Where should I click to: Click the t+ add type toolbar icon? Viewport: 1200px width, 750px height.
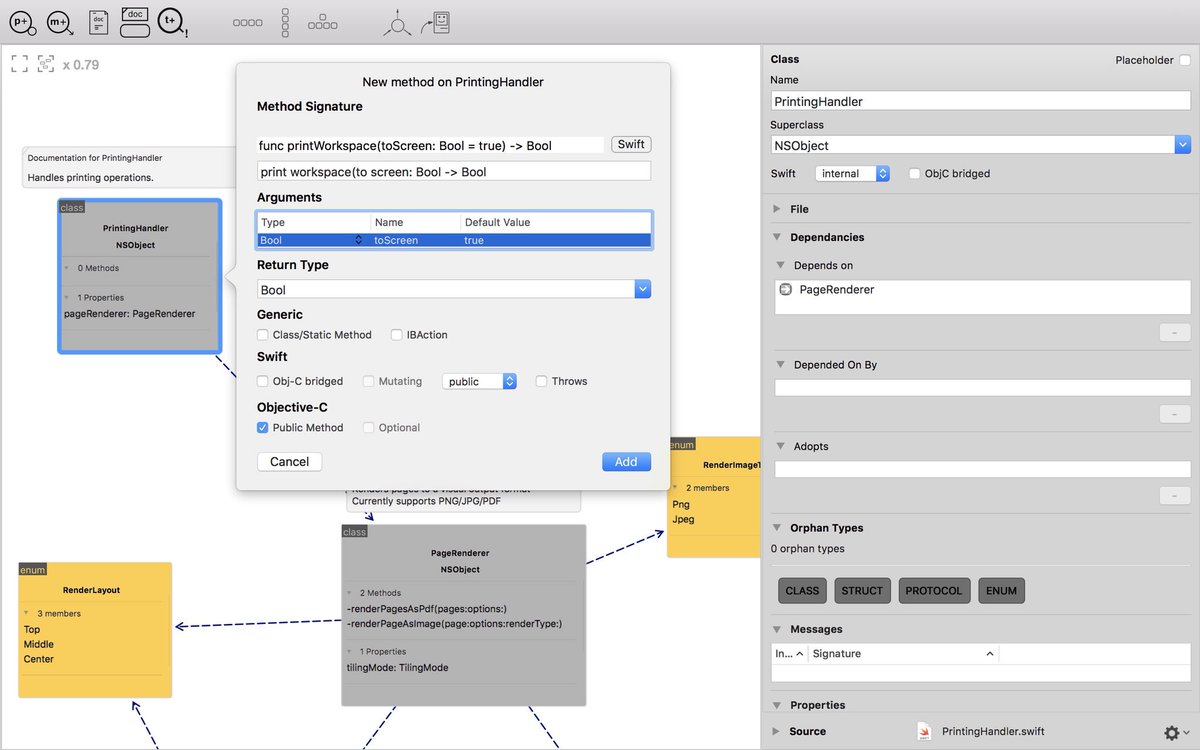172,22
